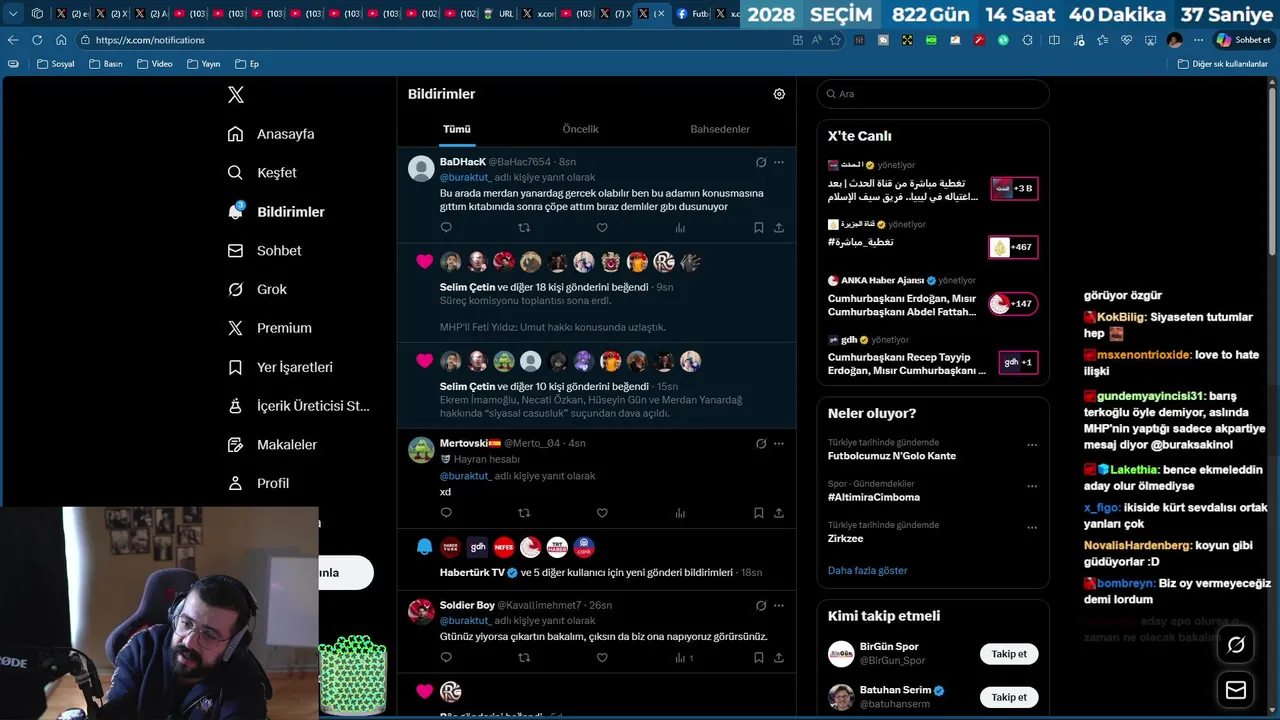The width and height of the screenshot is (1280, 720).
Task: View analytics of BaDHacK's post
Action: point(680,228)
